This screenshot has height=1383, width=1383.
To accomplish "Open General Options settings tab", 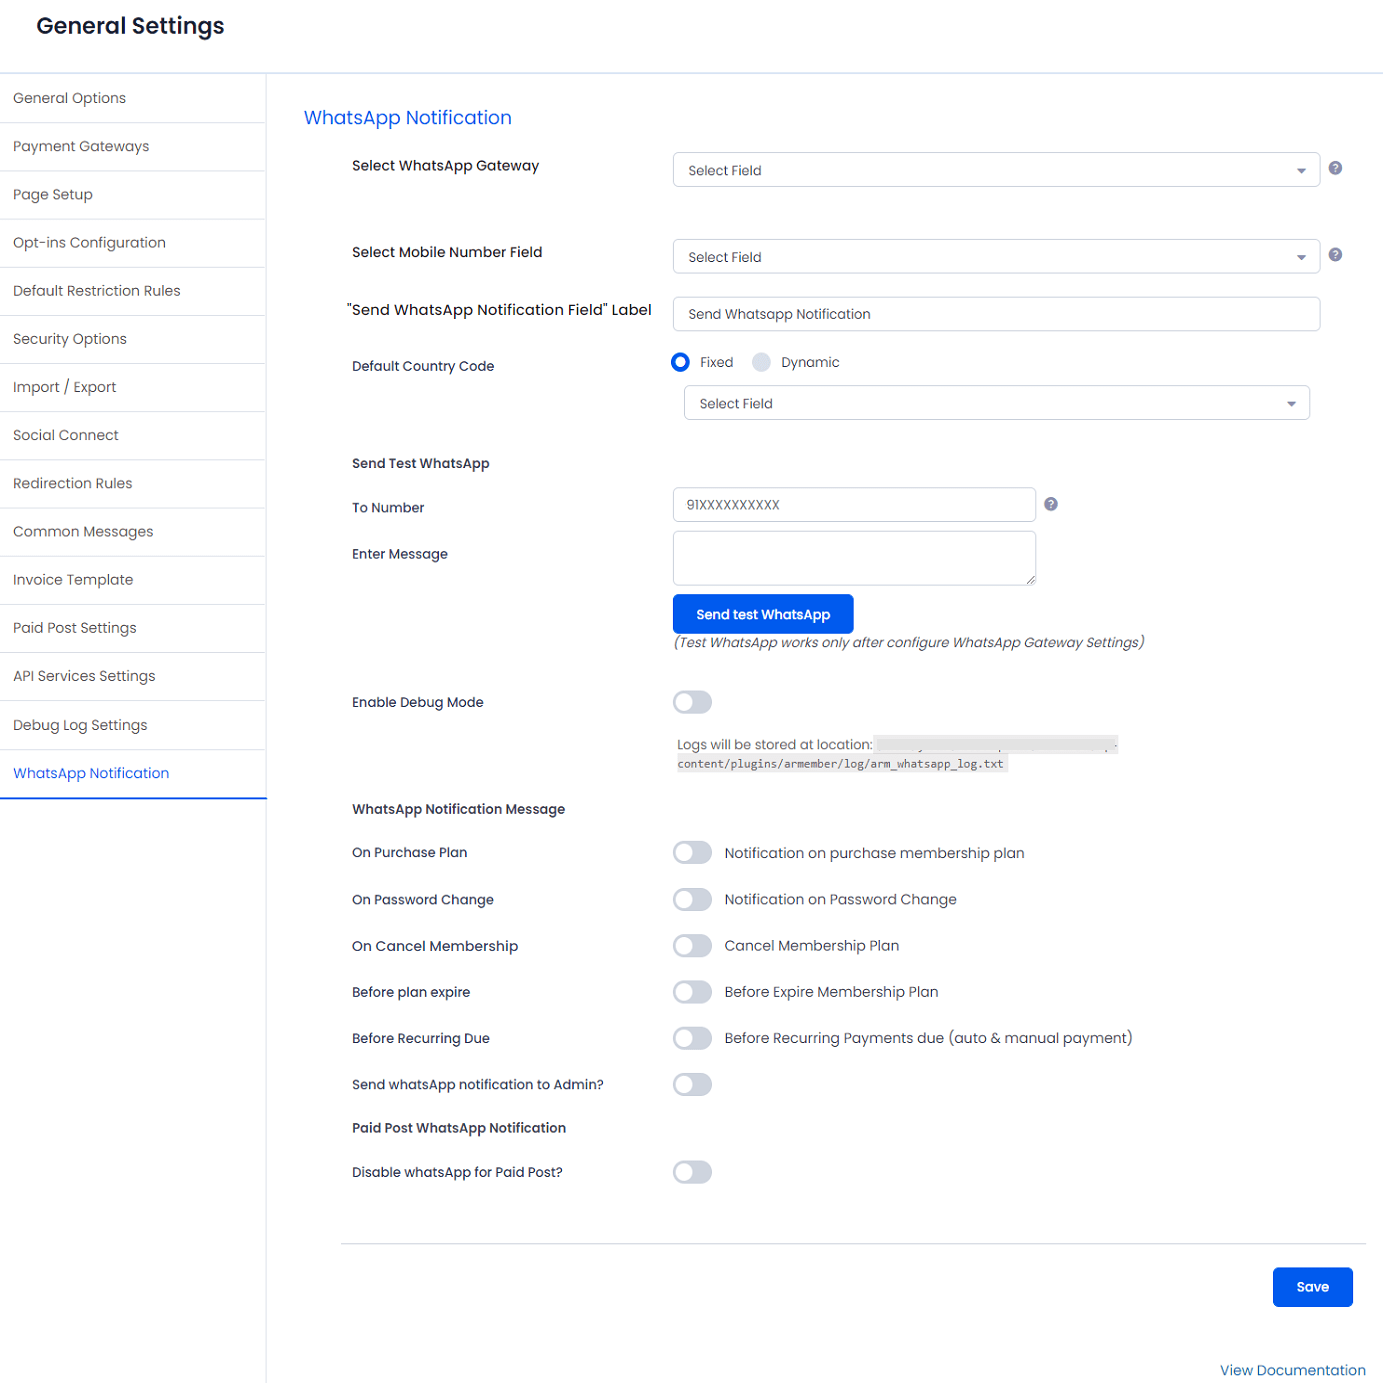I will click(x=133, y=98).
